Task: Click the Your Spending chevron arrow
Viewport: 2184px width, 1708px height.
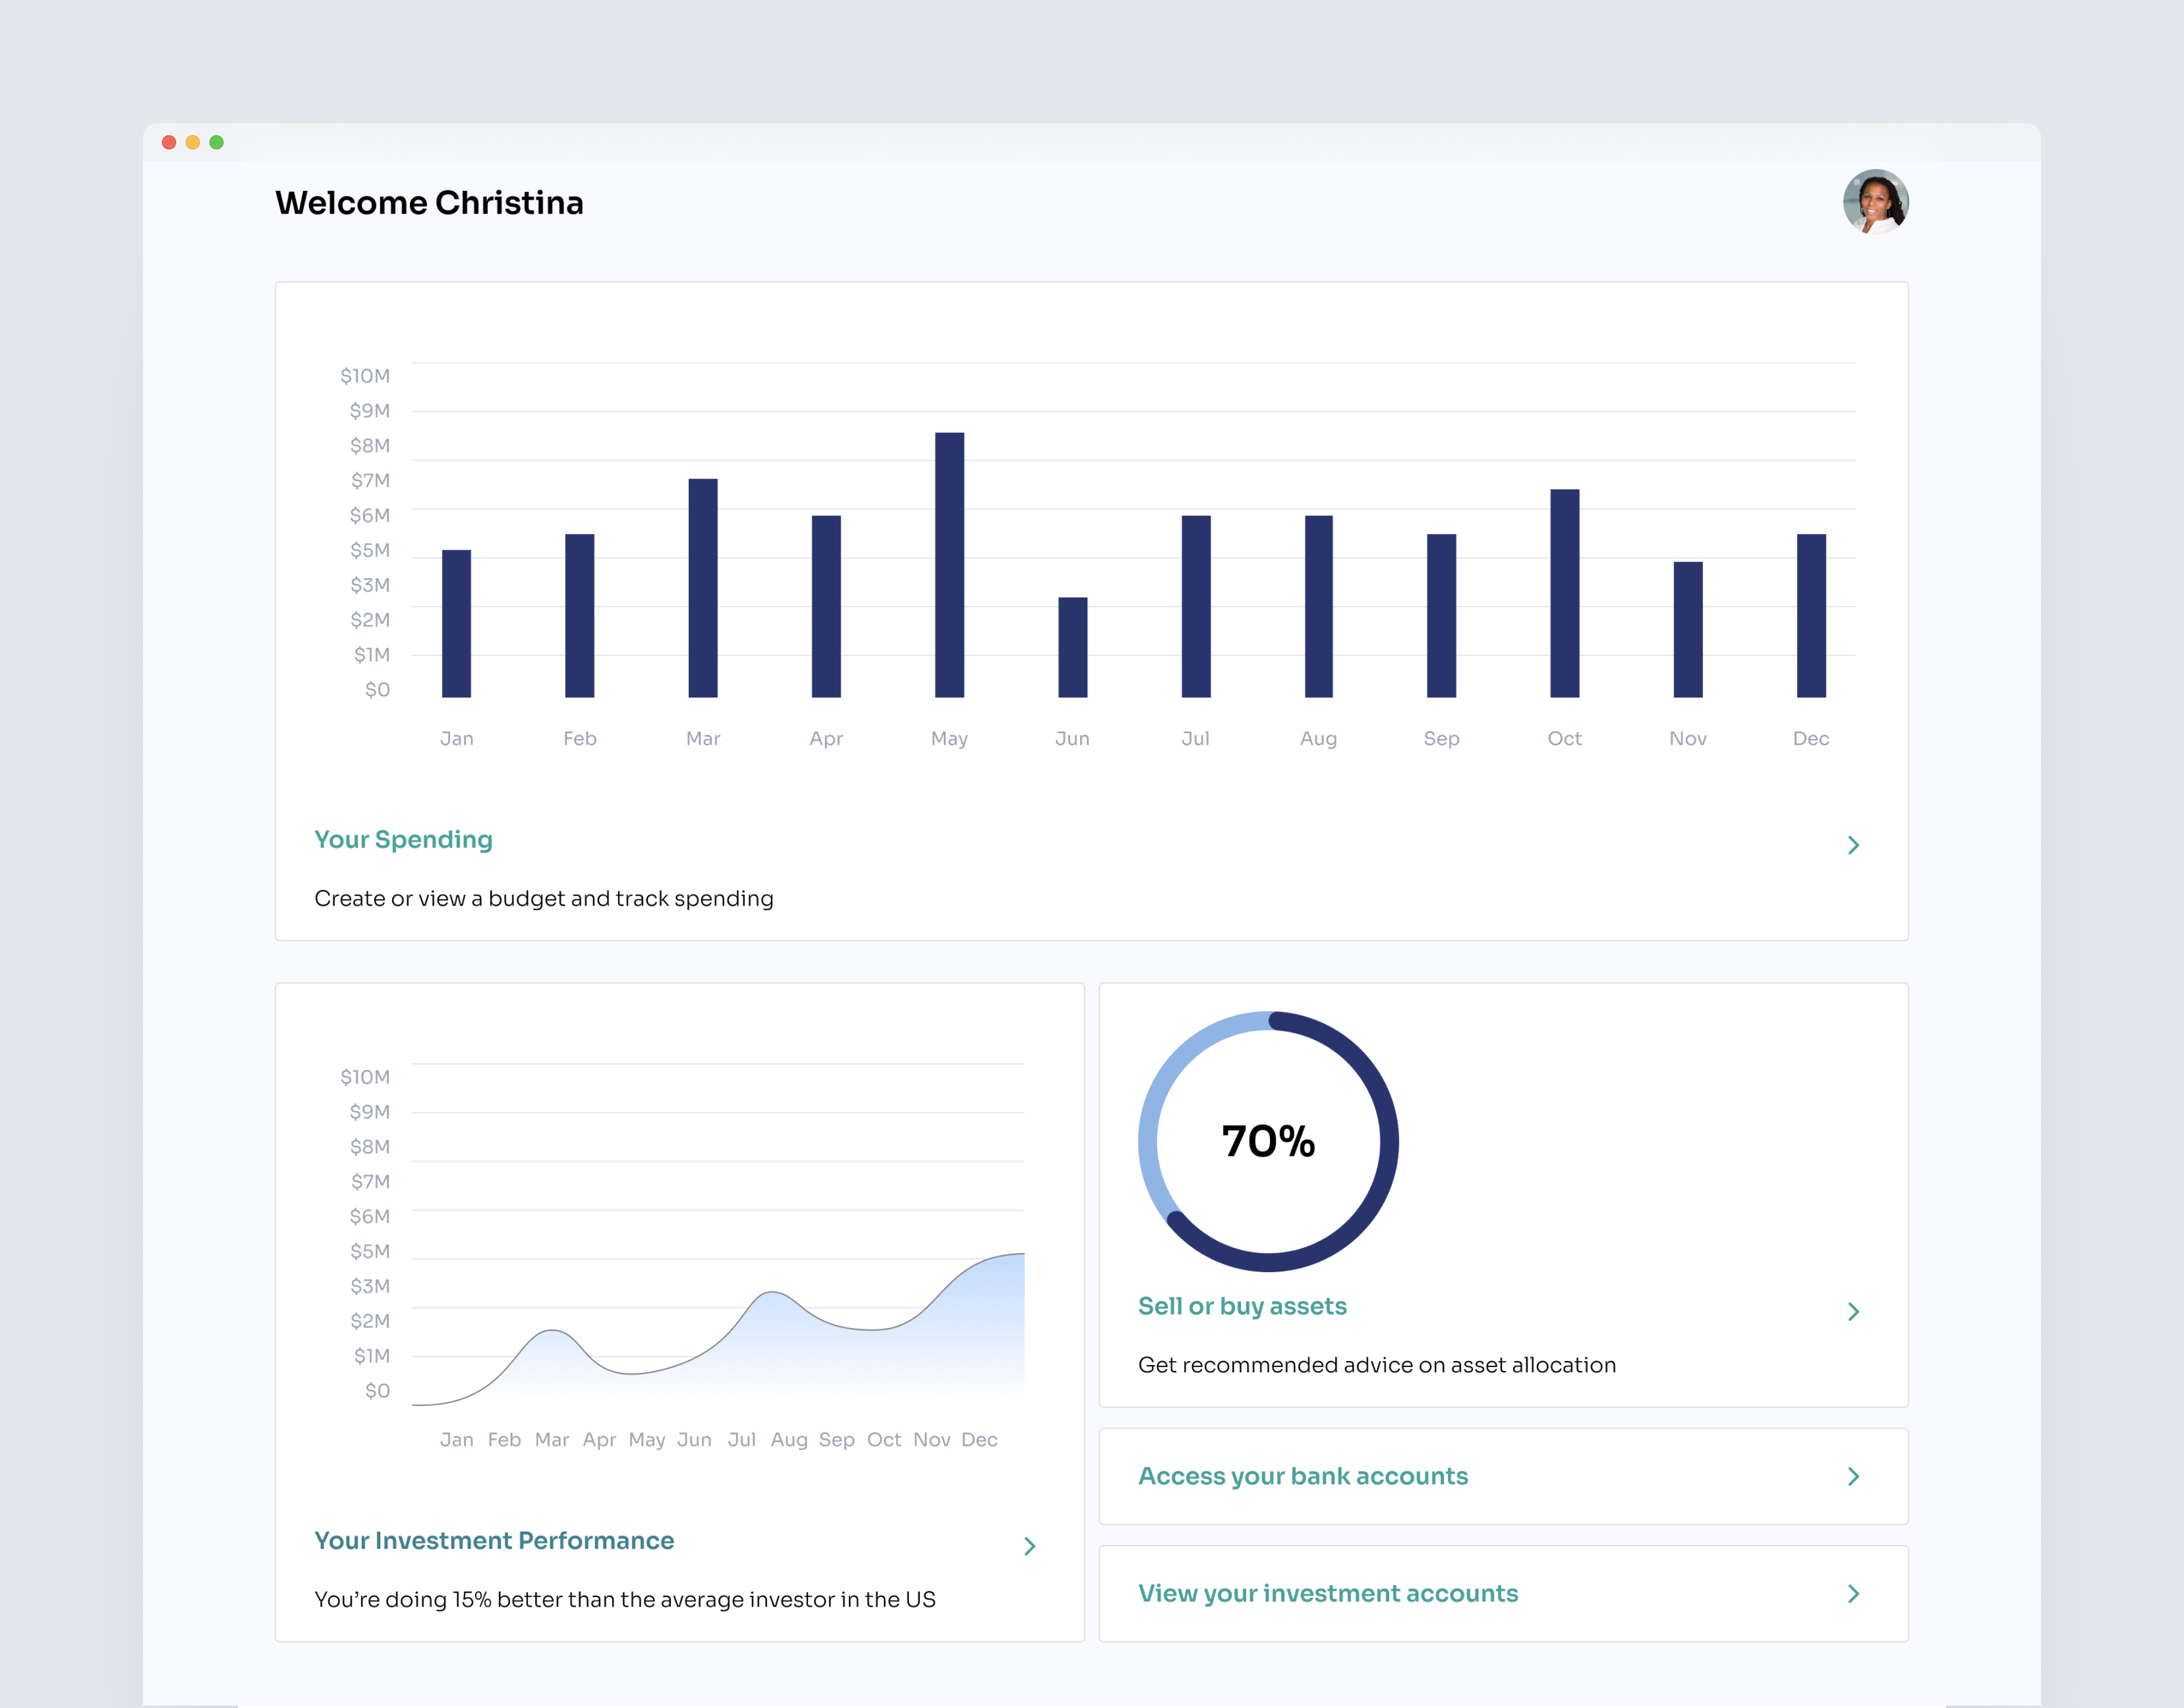Action: [x=1853, y=845]
